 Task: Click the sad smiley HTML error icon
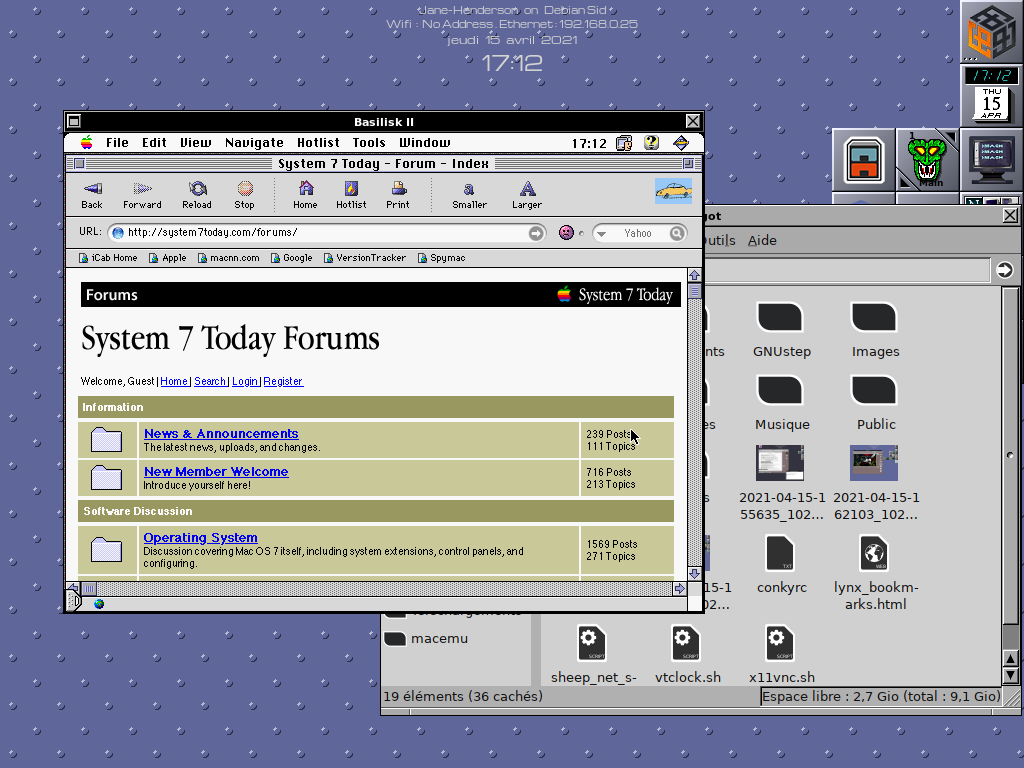point(566,232)
